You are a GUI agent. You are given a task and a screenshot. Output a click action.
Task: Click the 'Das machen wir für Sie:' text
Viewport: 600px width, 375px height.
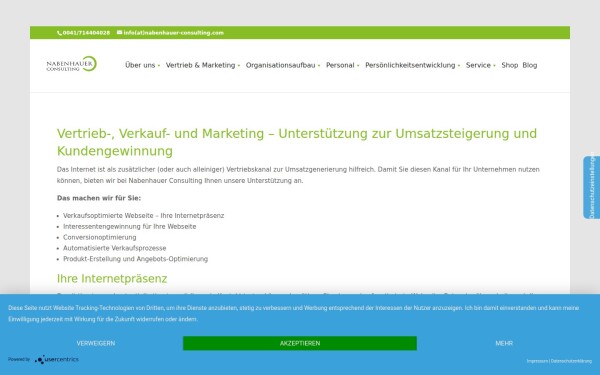click(x=99, y=198)
